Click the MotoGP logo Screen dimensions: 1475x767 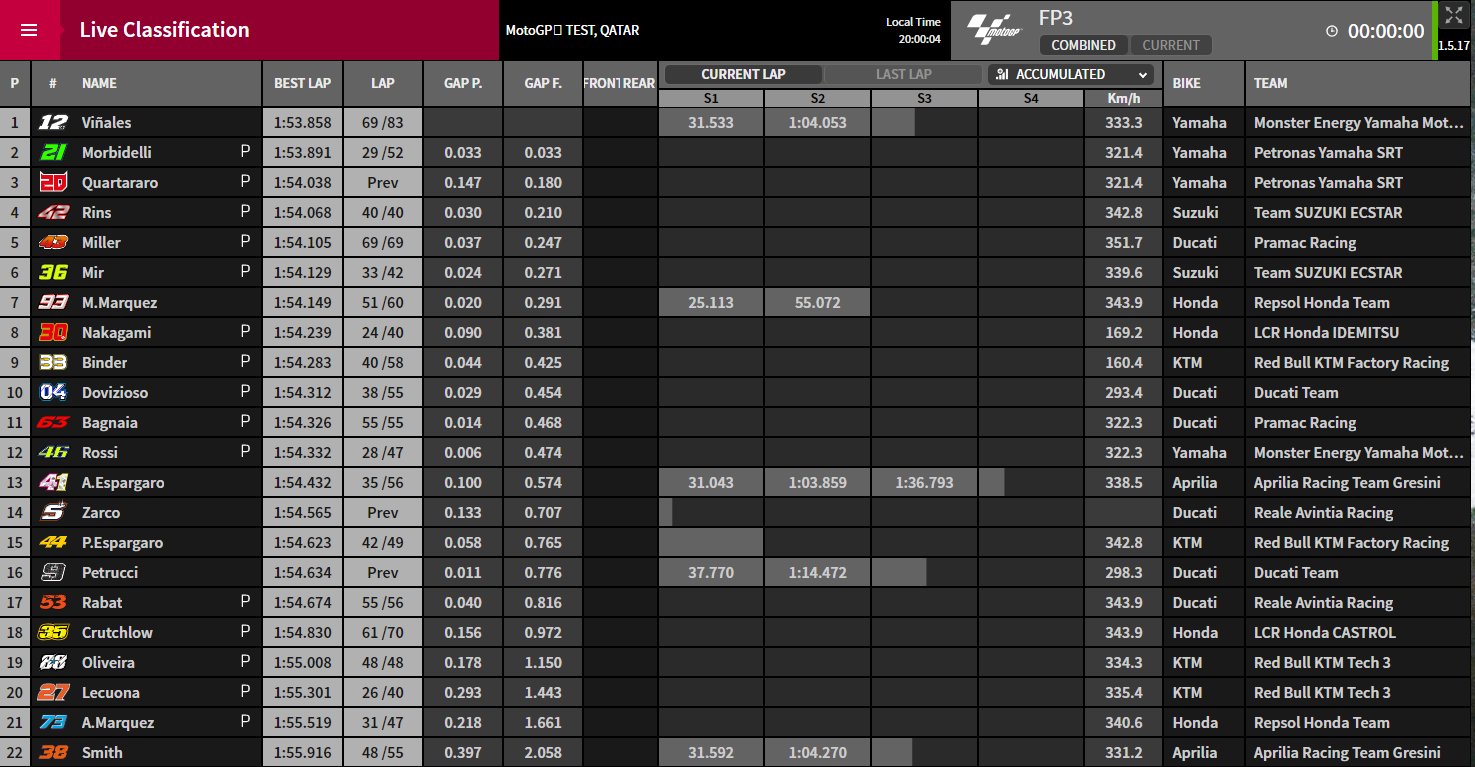(993, 30)
